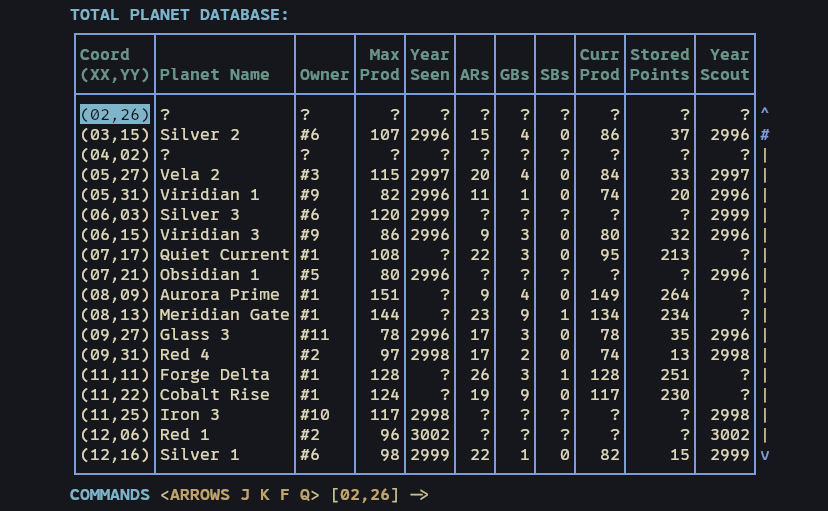Click the Vela 2 planet name
The width and height of the screenshot is (828, 511).
[x=189, y=175]
